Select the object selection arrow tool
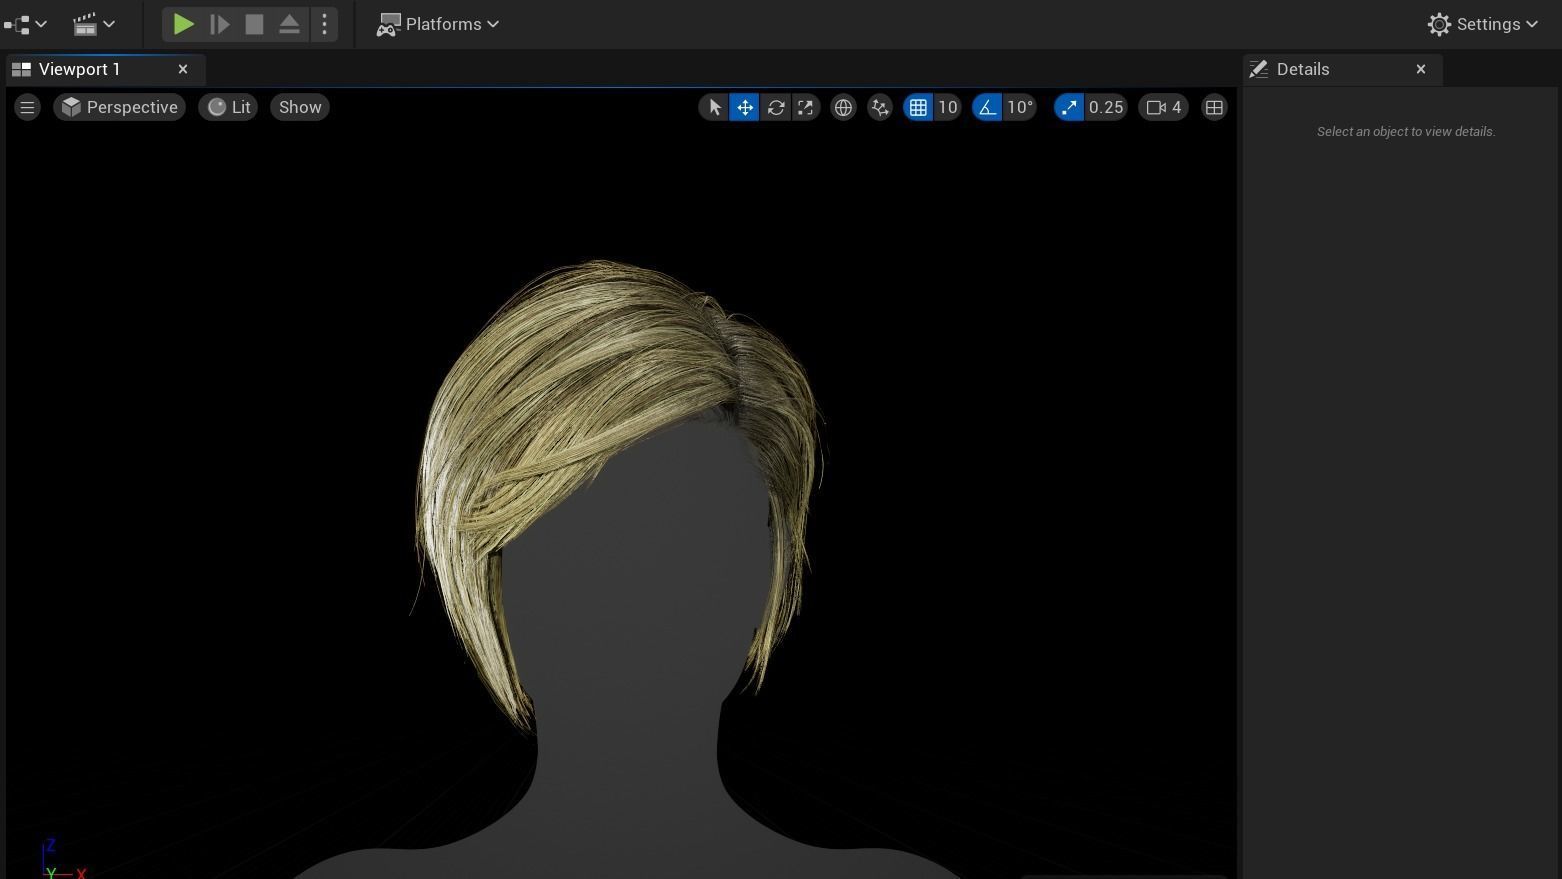This screenshot has width=1562, height=879. (714, 107)
